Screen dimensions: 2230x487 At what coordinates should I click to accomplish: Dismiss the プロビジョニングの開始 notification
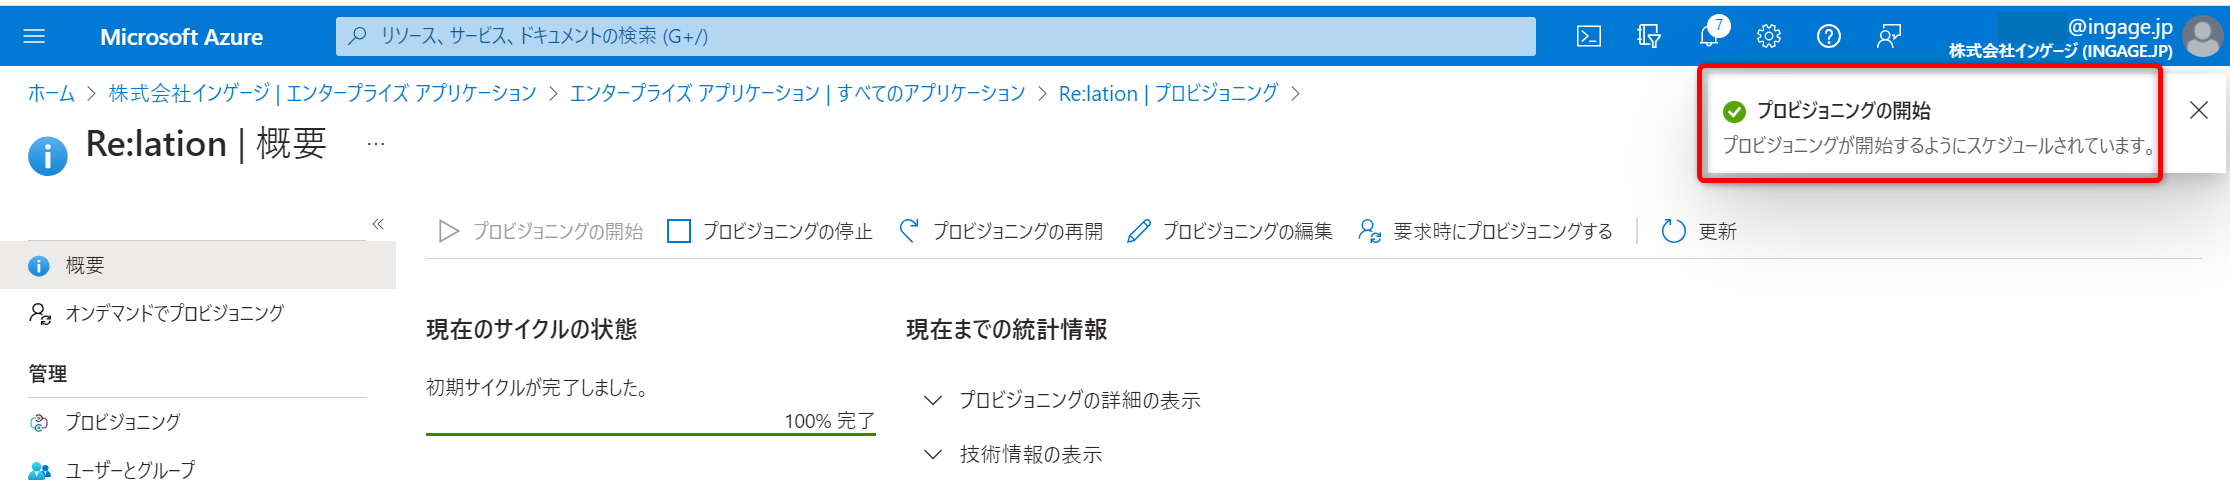point(2199,110)
